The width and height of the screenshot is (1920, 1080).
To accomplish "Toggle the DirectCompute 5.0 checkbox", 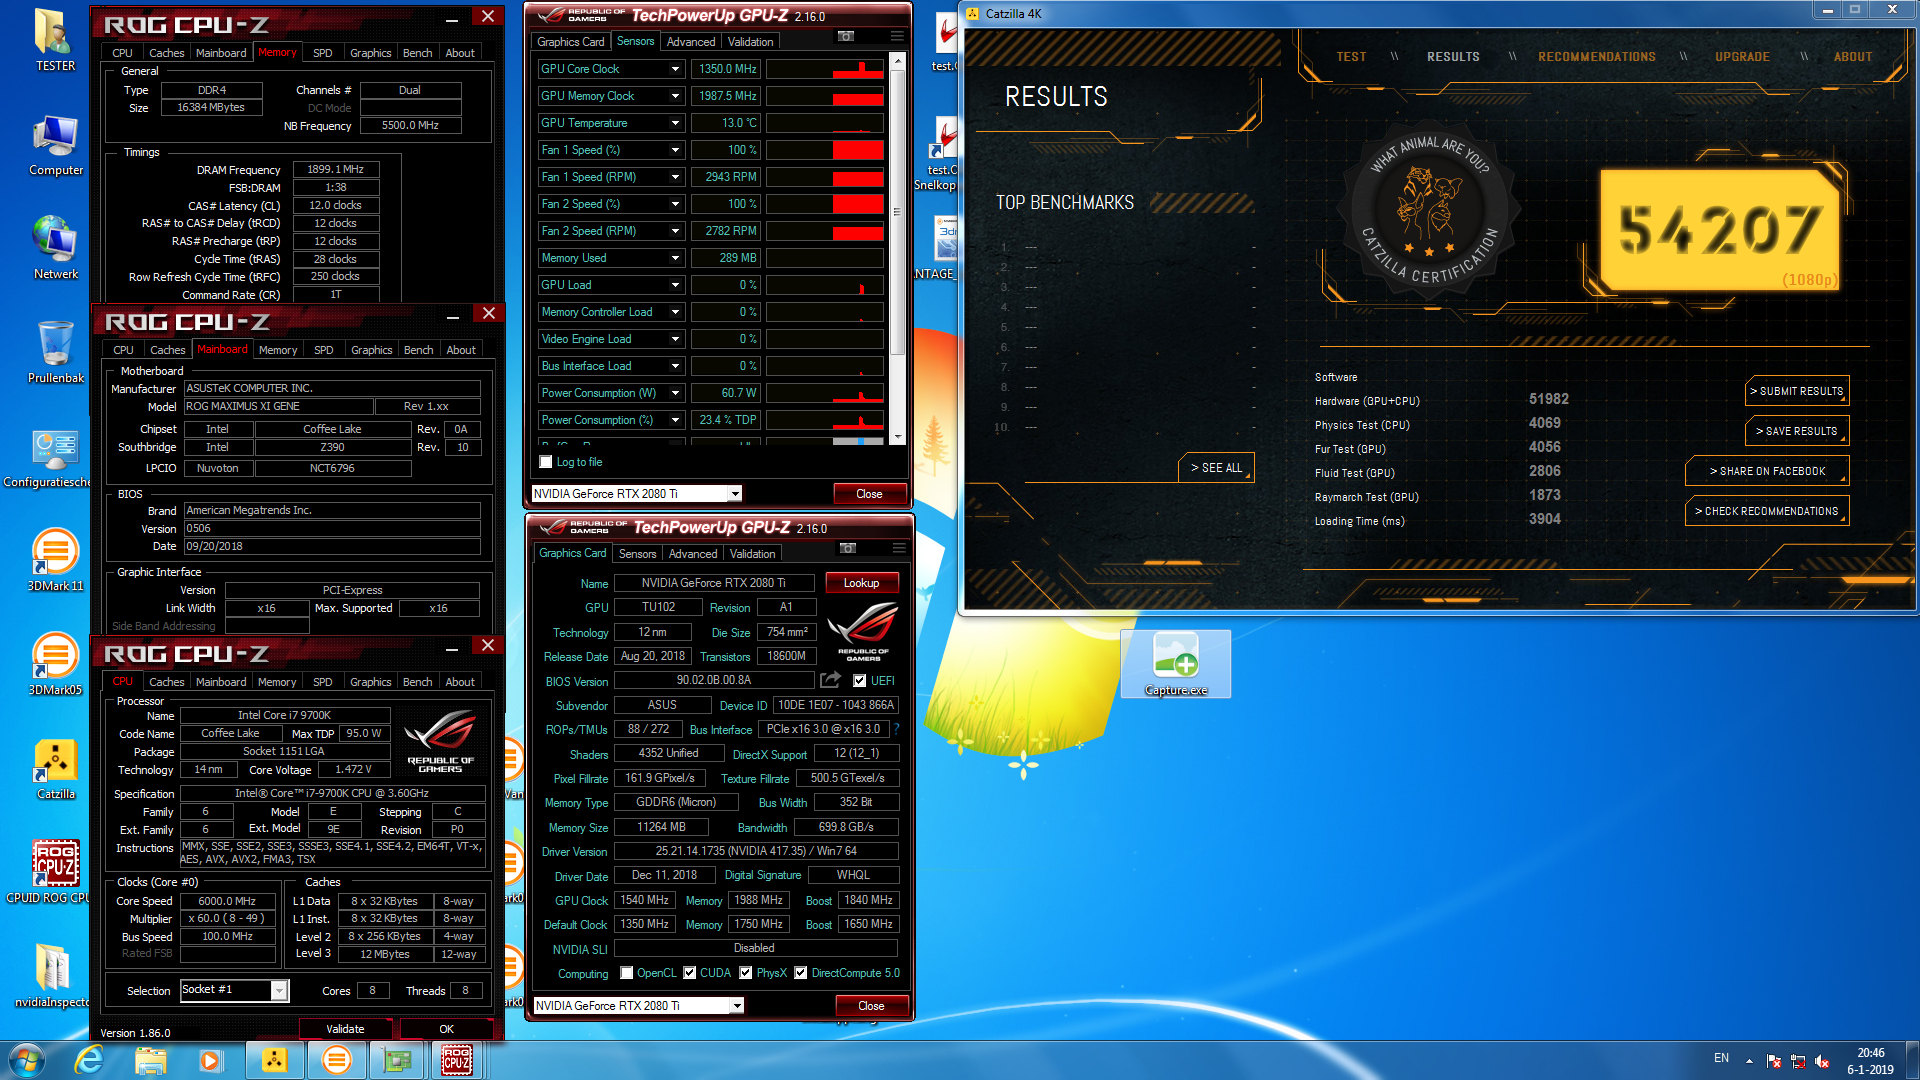I will pos(800,973).
